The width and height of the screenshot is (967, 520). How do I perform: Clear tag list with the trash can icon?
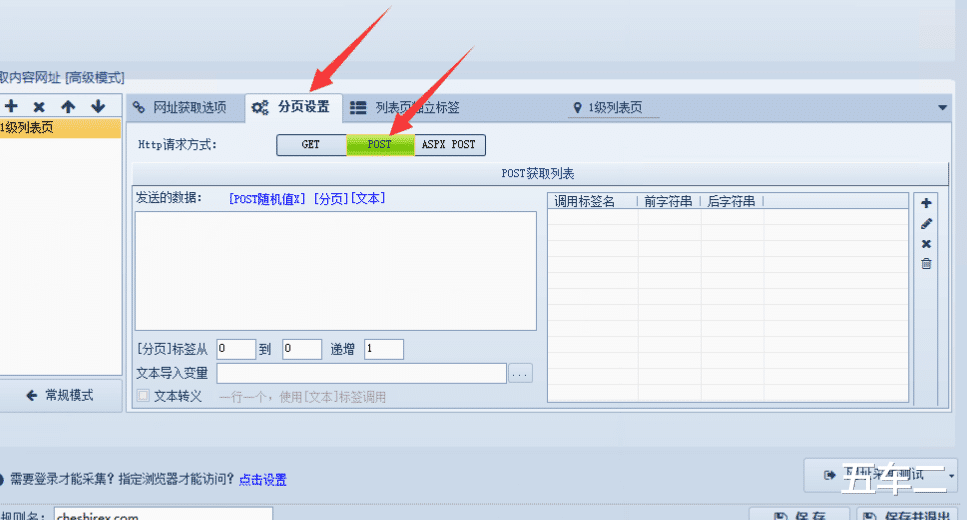926,263
